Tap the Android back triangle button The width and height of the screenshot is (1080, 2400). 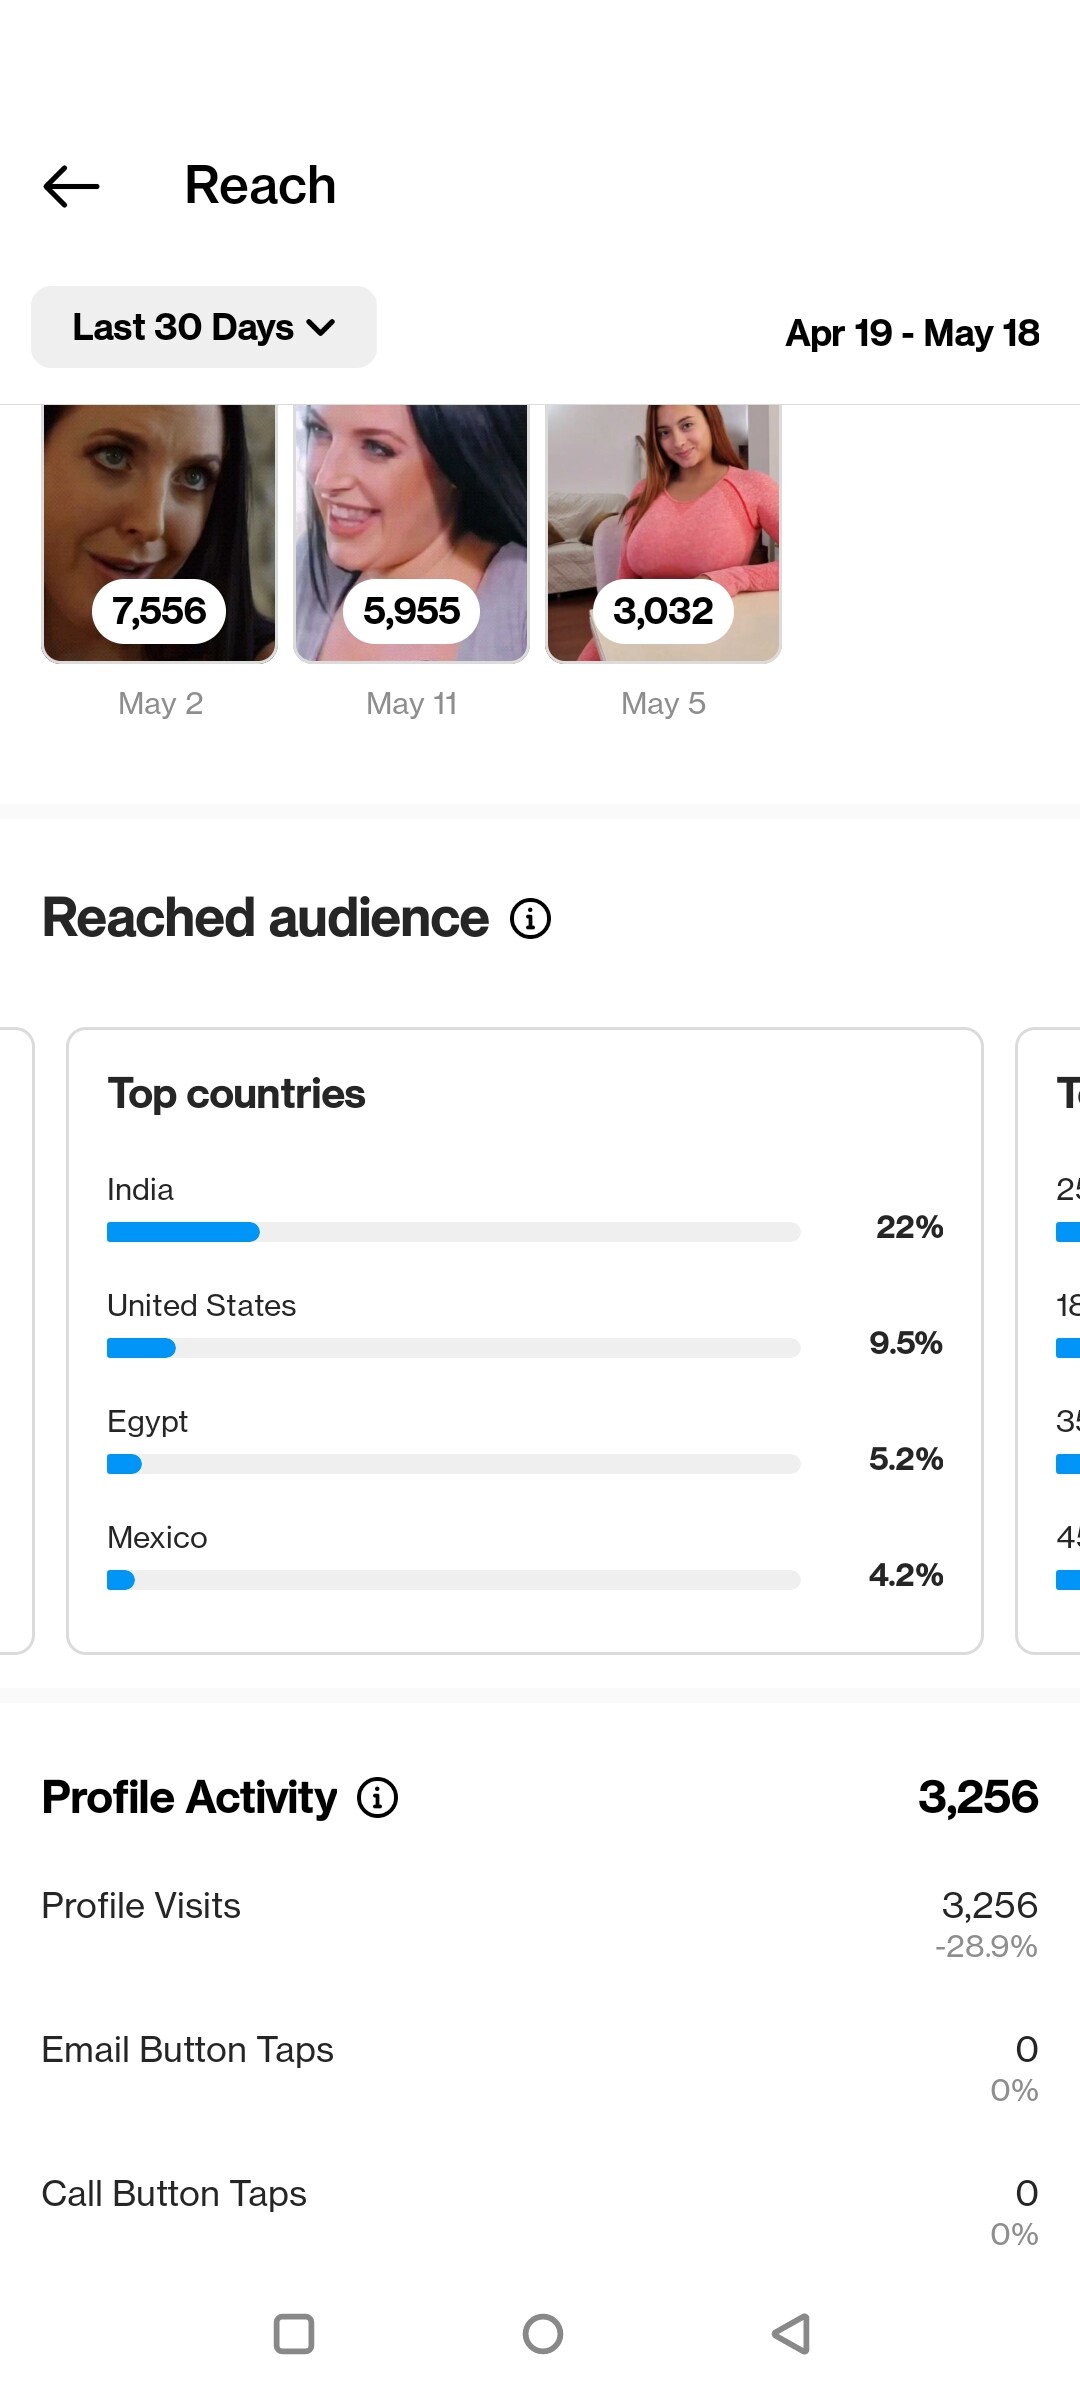tap(791, 2334)
